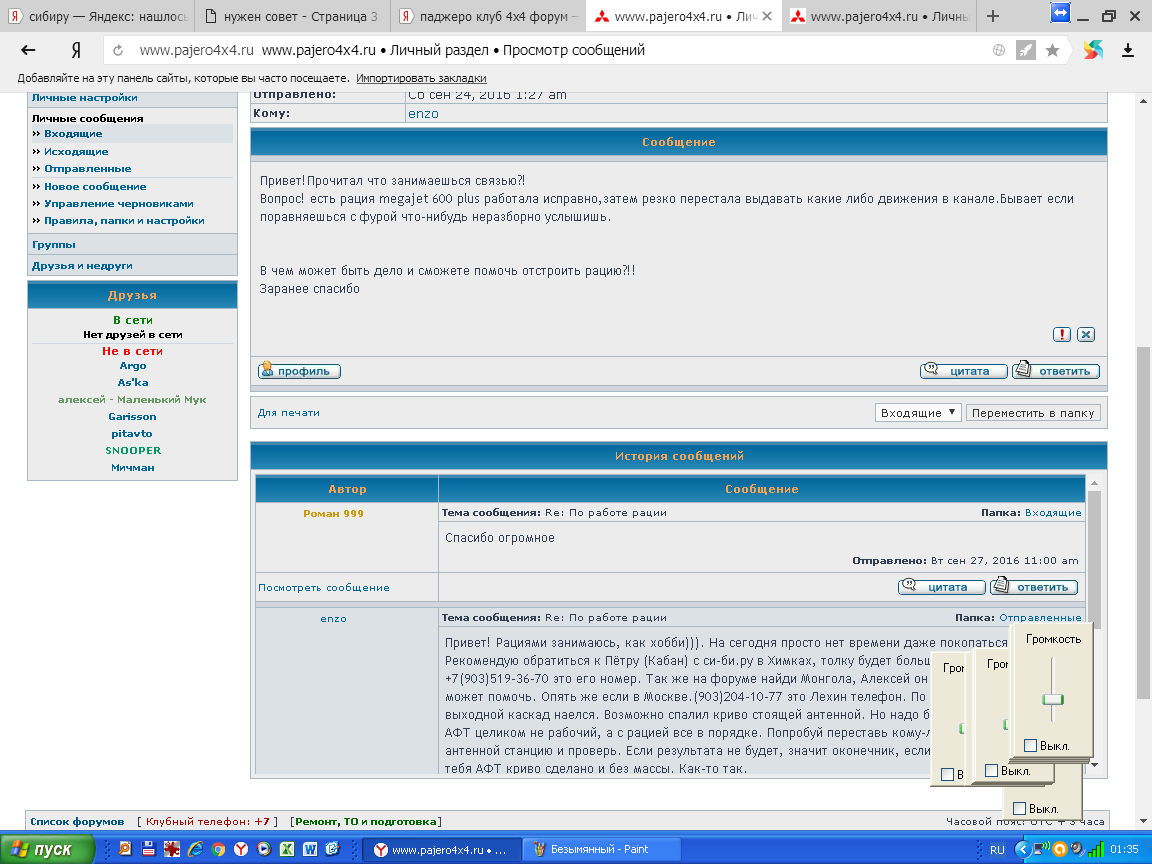Open Правила, папки и настройки
This screenshot has width=1152, height=864.
(x=124, y=220)
